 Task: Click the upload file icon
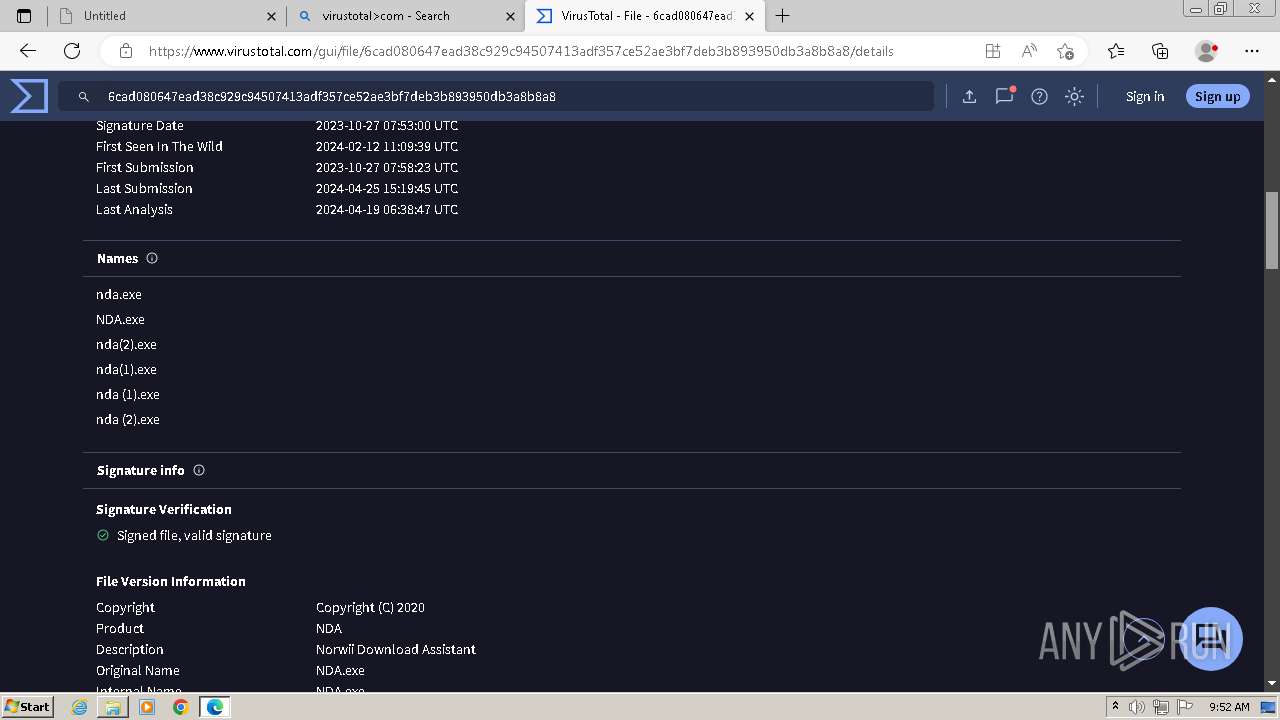tap(969, 96)
